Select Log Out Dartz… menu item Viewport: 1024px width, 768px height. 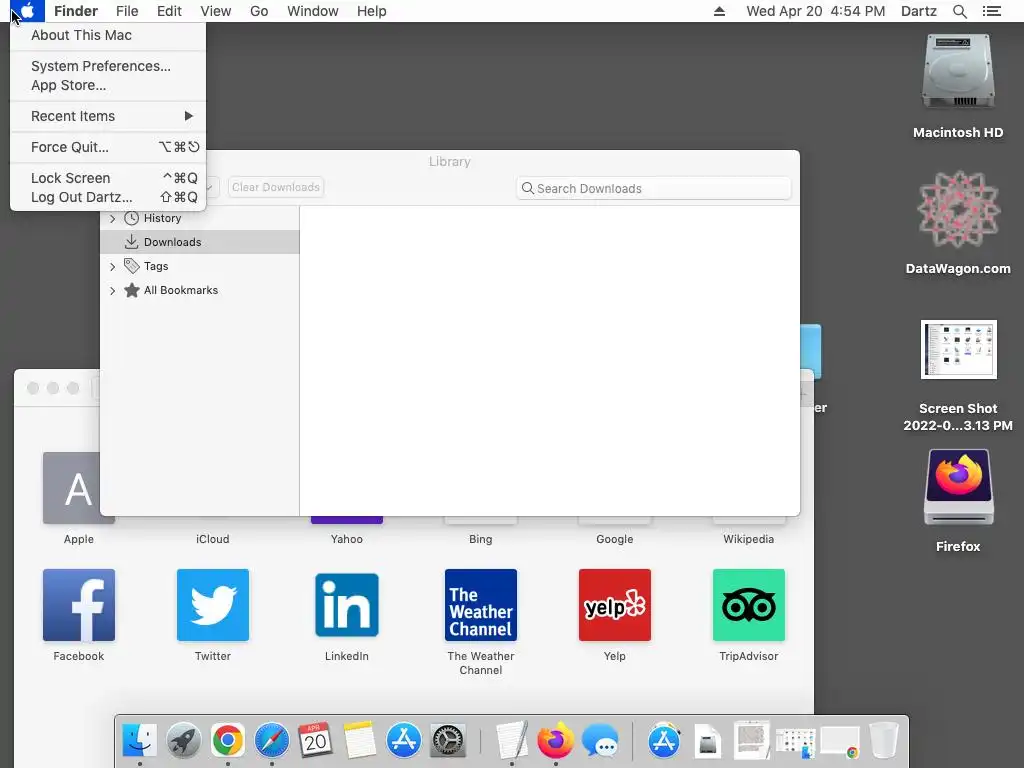(108, 197)
